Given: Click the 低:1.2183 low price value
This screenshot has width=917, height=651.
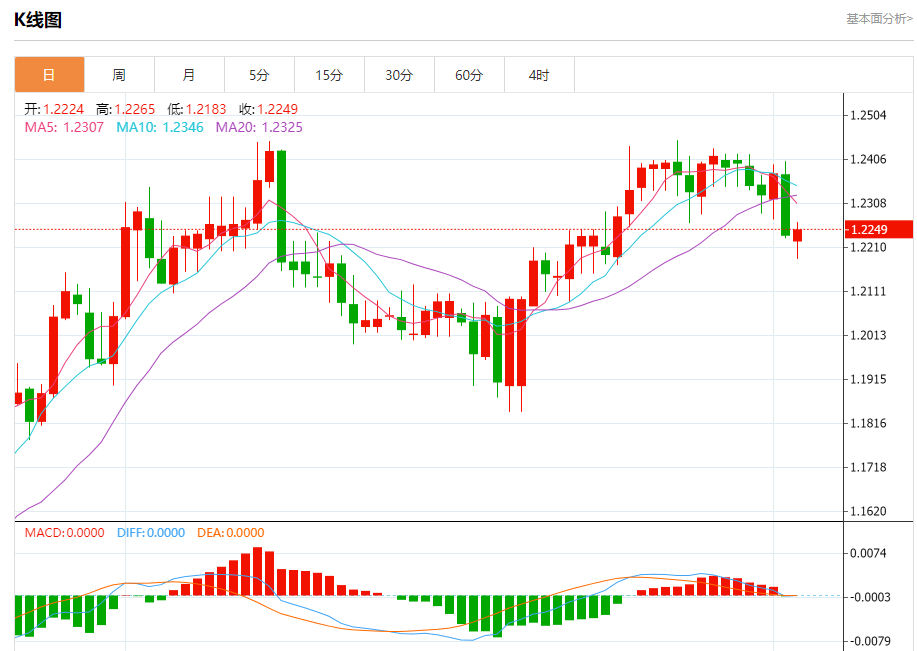Looking at the screenshot, I should (x=196, y=109).
